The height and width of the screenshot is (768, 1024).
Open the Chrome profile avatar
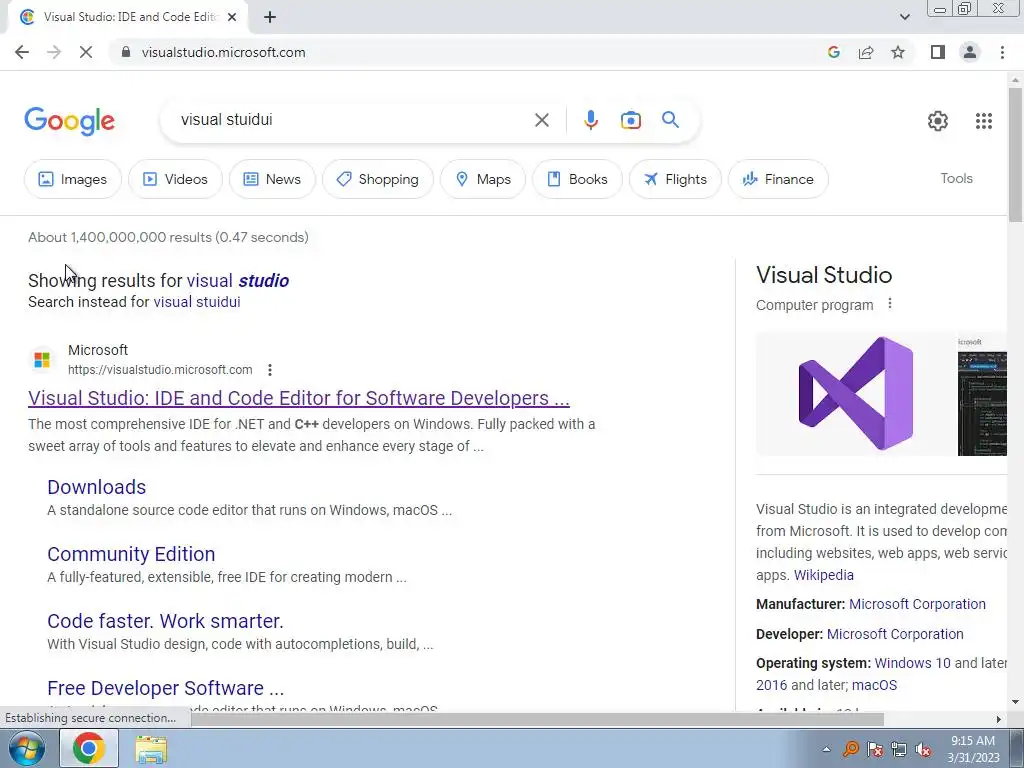click(x=970, y=52)
